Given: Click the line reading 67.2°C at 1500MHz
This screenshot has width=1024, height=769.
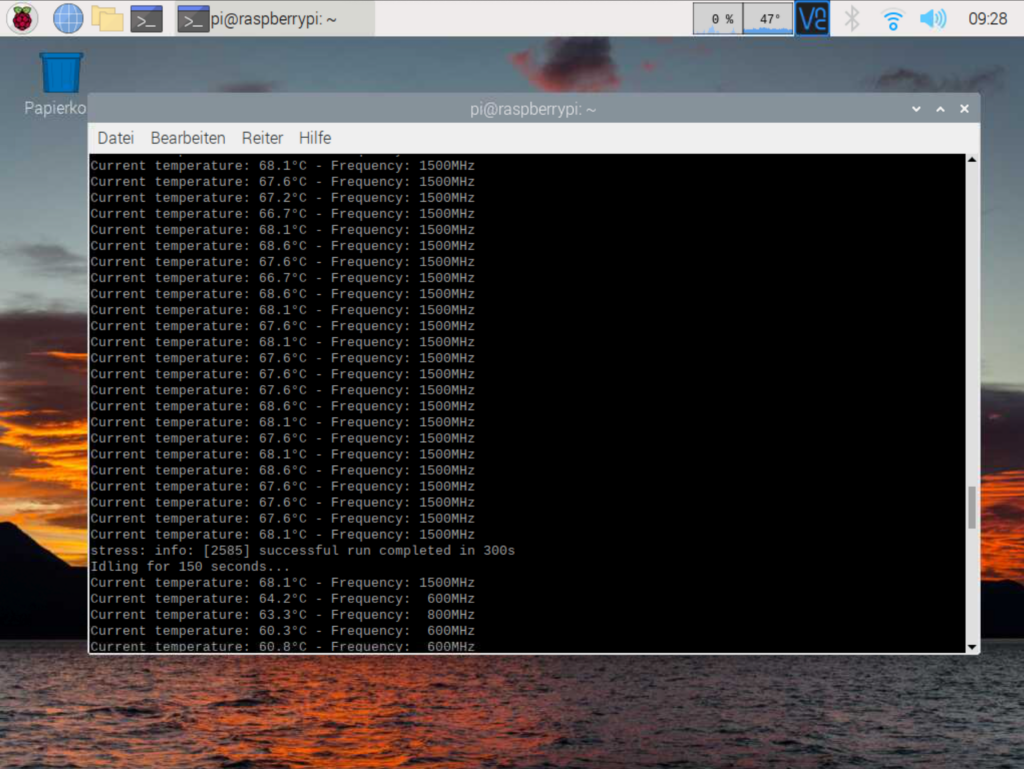Looking at the screenshot, I should coord(282,198).
